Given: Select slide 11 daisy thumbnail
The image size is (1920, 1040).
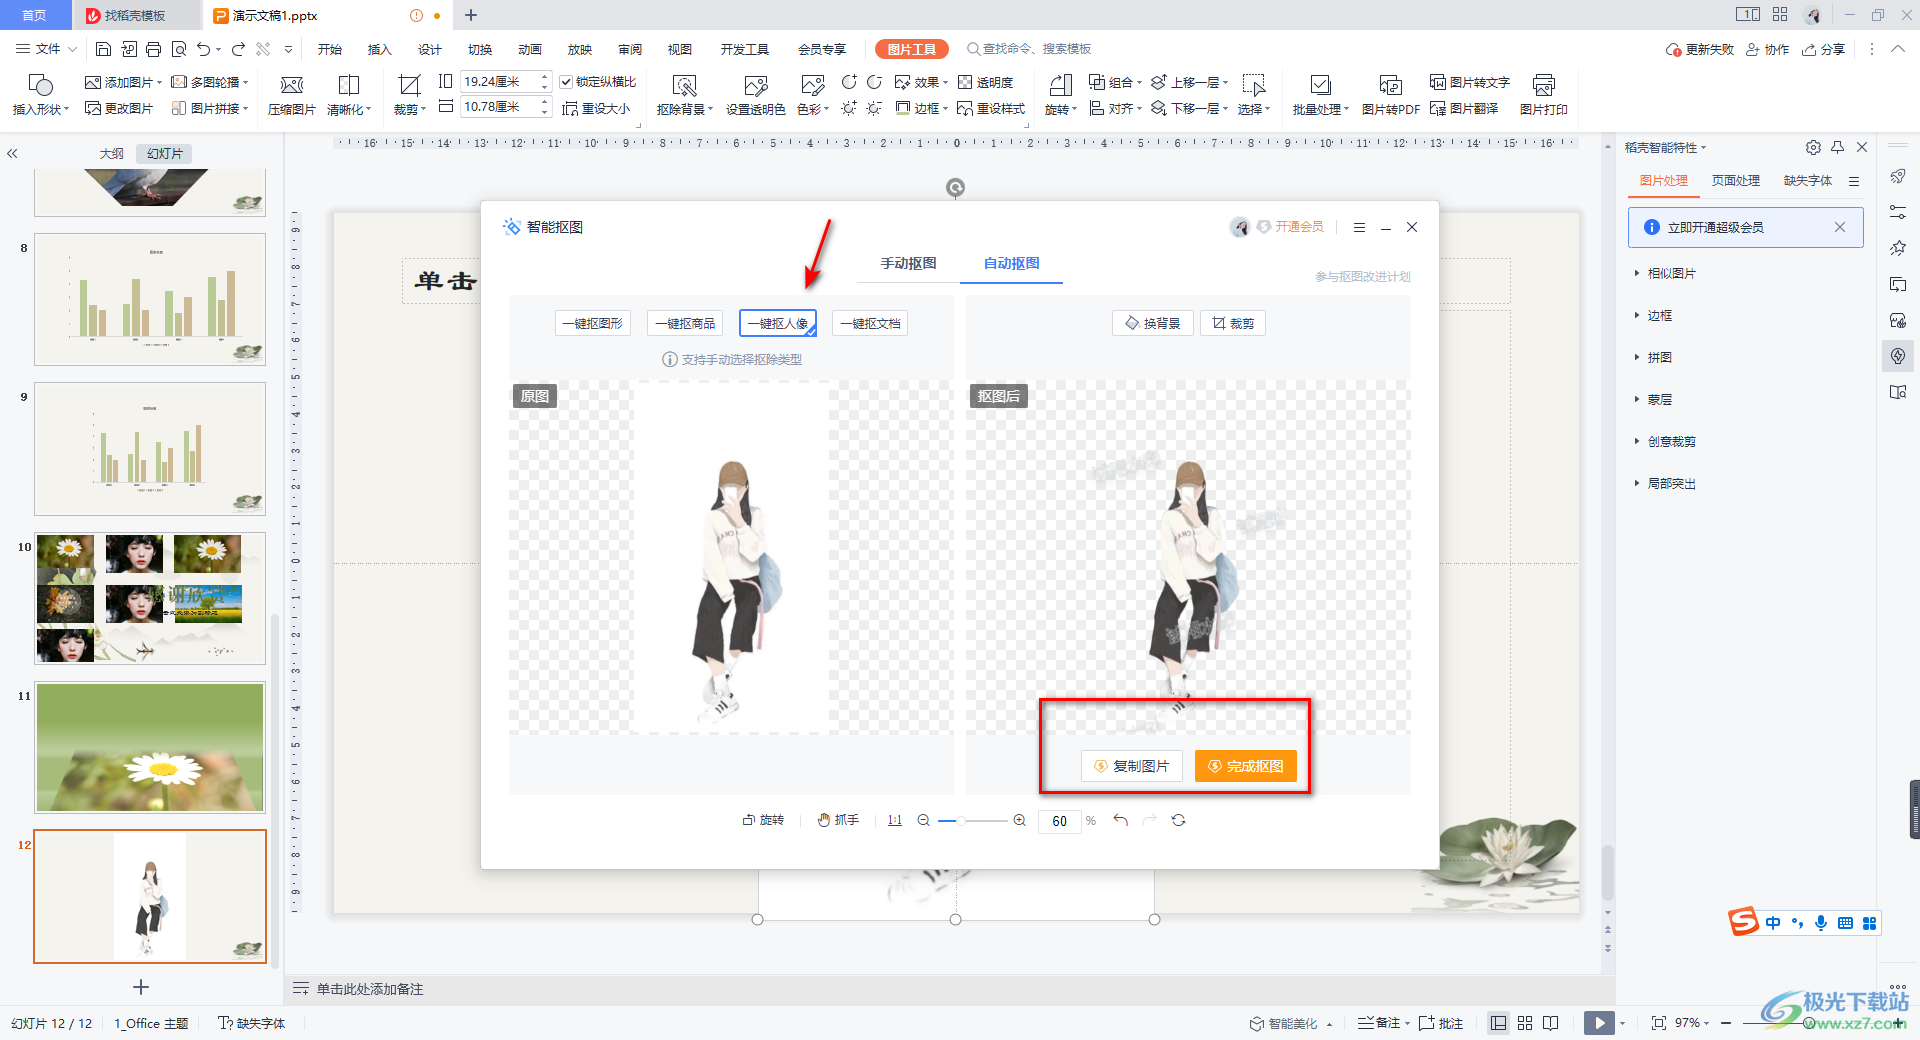Looking at the screenshot, I should [150, 747].
